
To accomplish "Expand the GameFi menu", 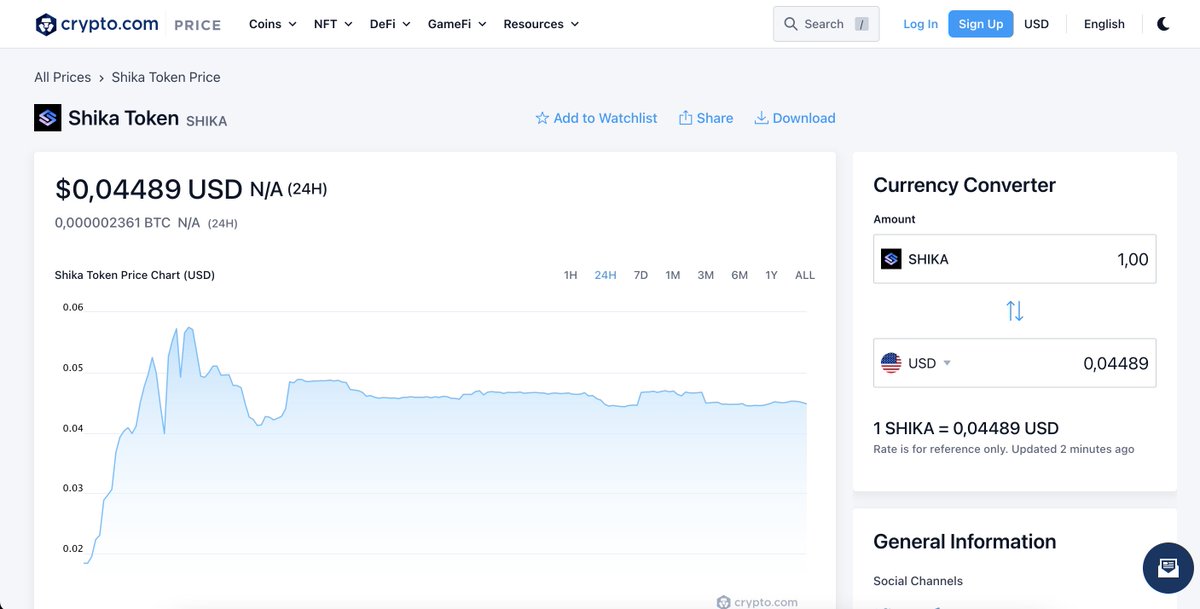I will (457, 24).
